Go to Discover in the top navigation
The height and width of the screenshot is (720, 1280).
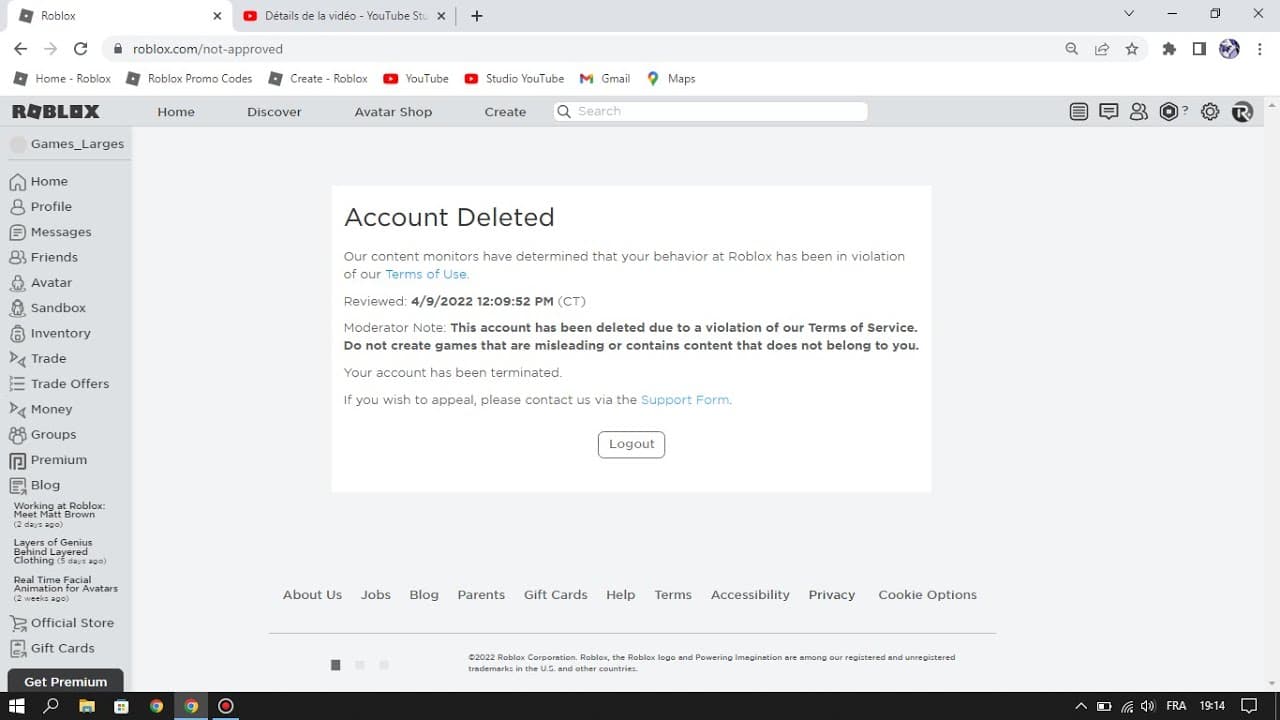click(x=274, y=112)
